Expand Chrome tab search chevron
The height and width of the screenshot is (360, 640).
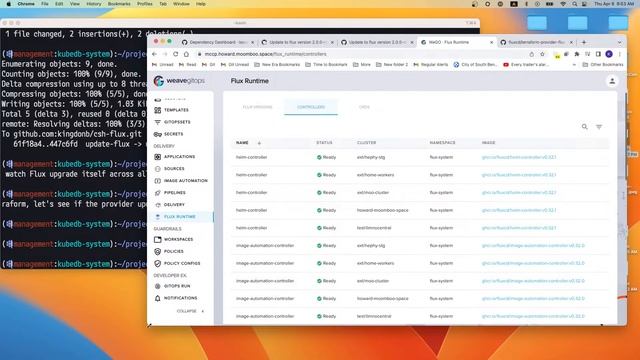(x=619, y=42)
